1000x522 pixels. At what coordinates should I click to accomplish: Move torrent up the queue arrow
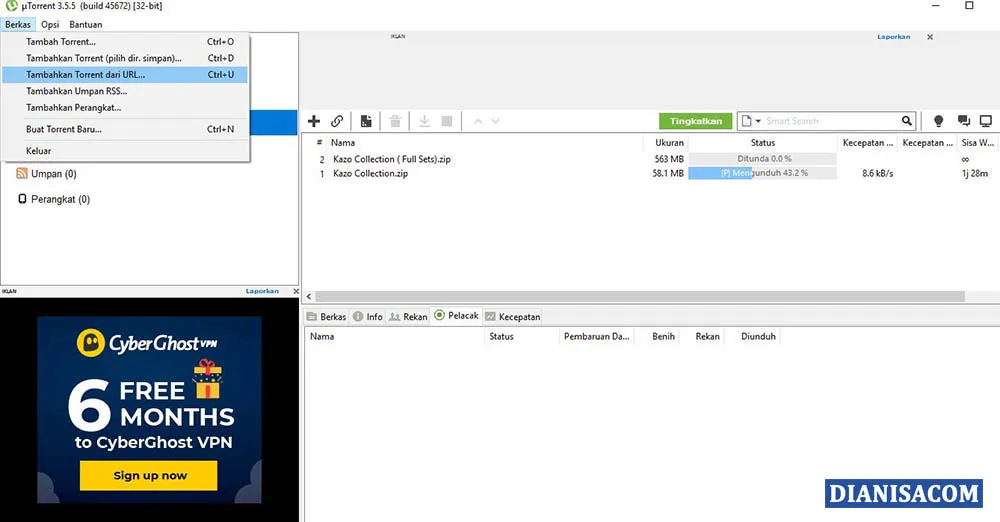[x=478, y=121]
